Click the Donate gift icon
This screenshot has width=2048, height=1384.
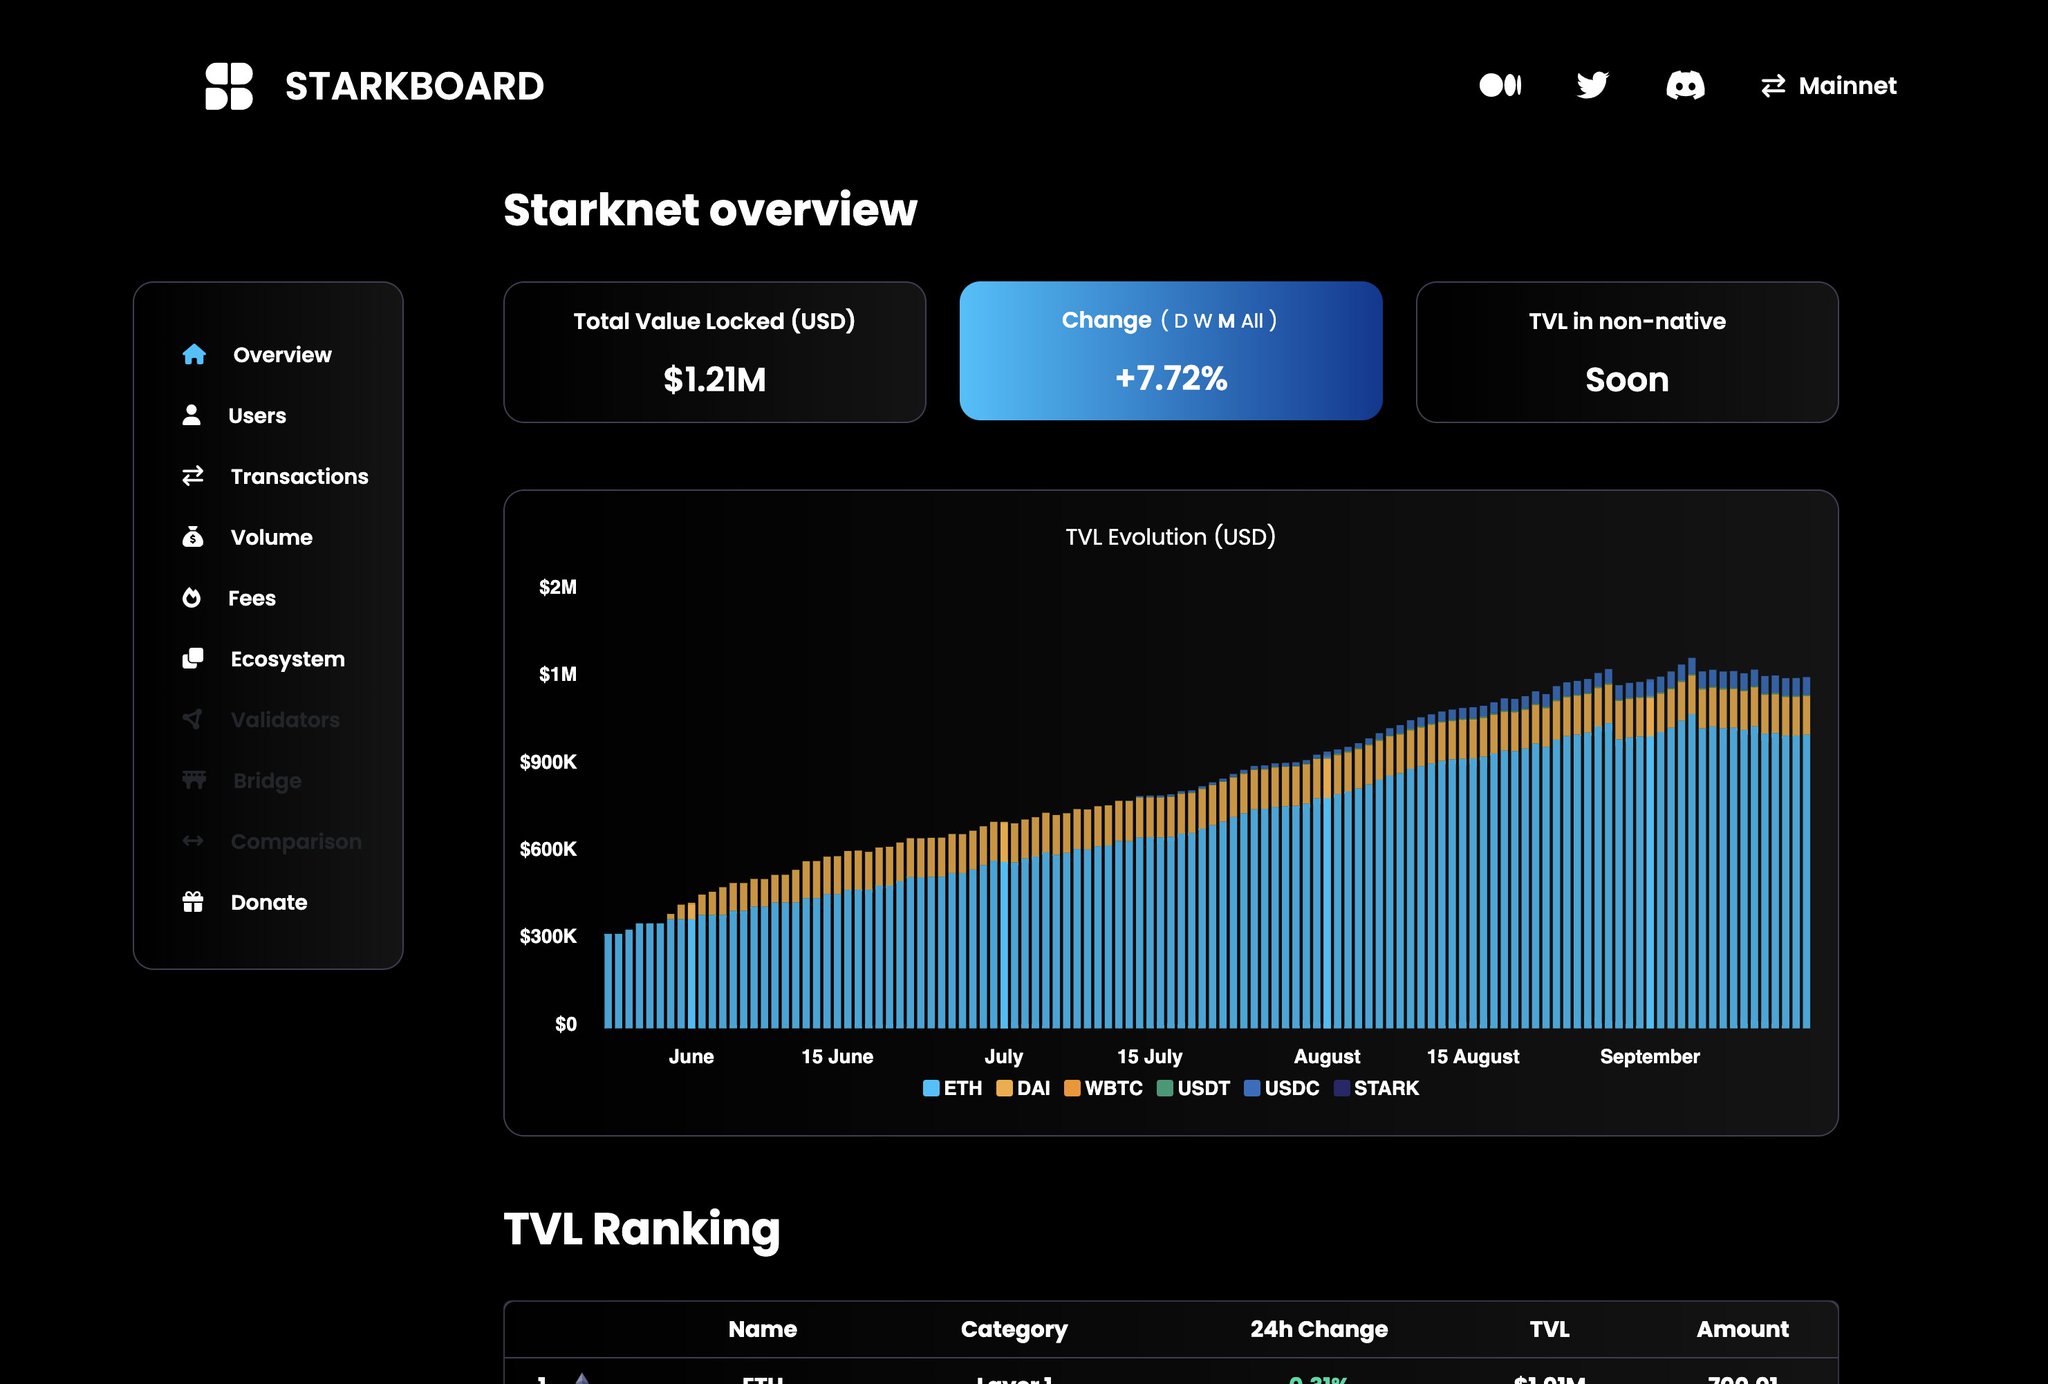[193, 901]
